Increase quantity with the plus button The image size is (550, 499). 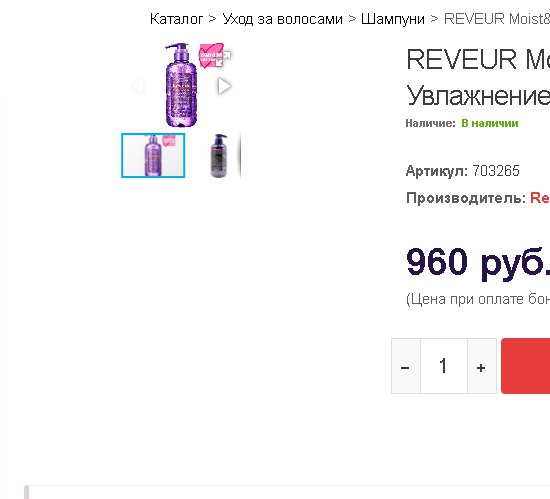click(x=482, y=366)
